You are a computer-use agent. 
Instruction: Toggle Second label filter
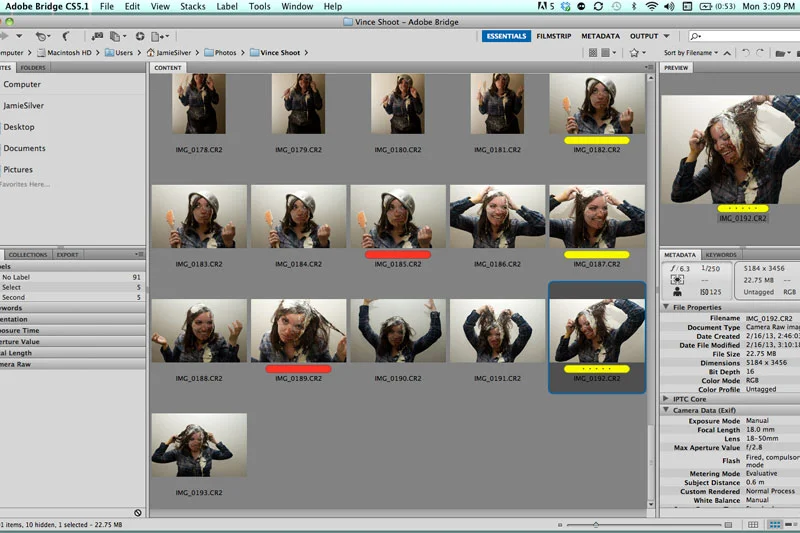[71, 297]
